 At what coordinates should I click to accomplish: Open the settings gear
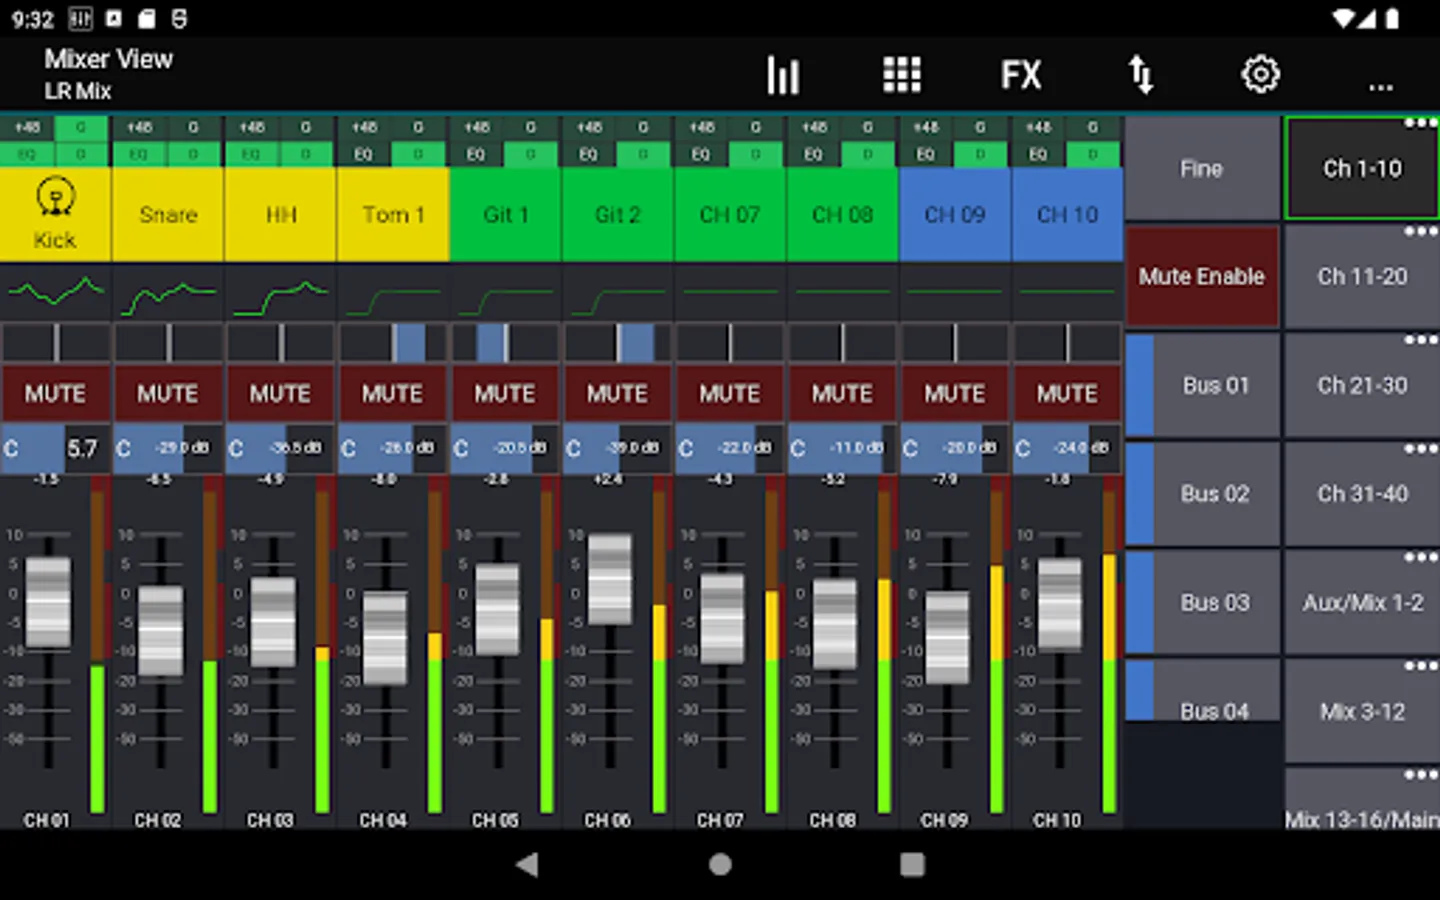click(x=1260, y=75)
